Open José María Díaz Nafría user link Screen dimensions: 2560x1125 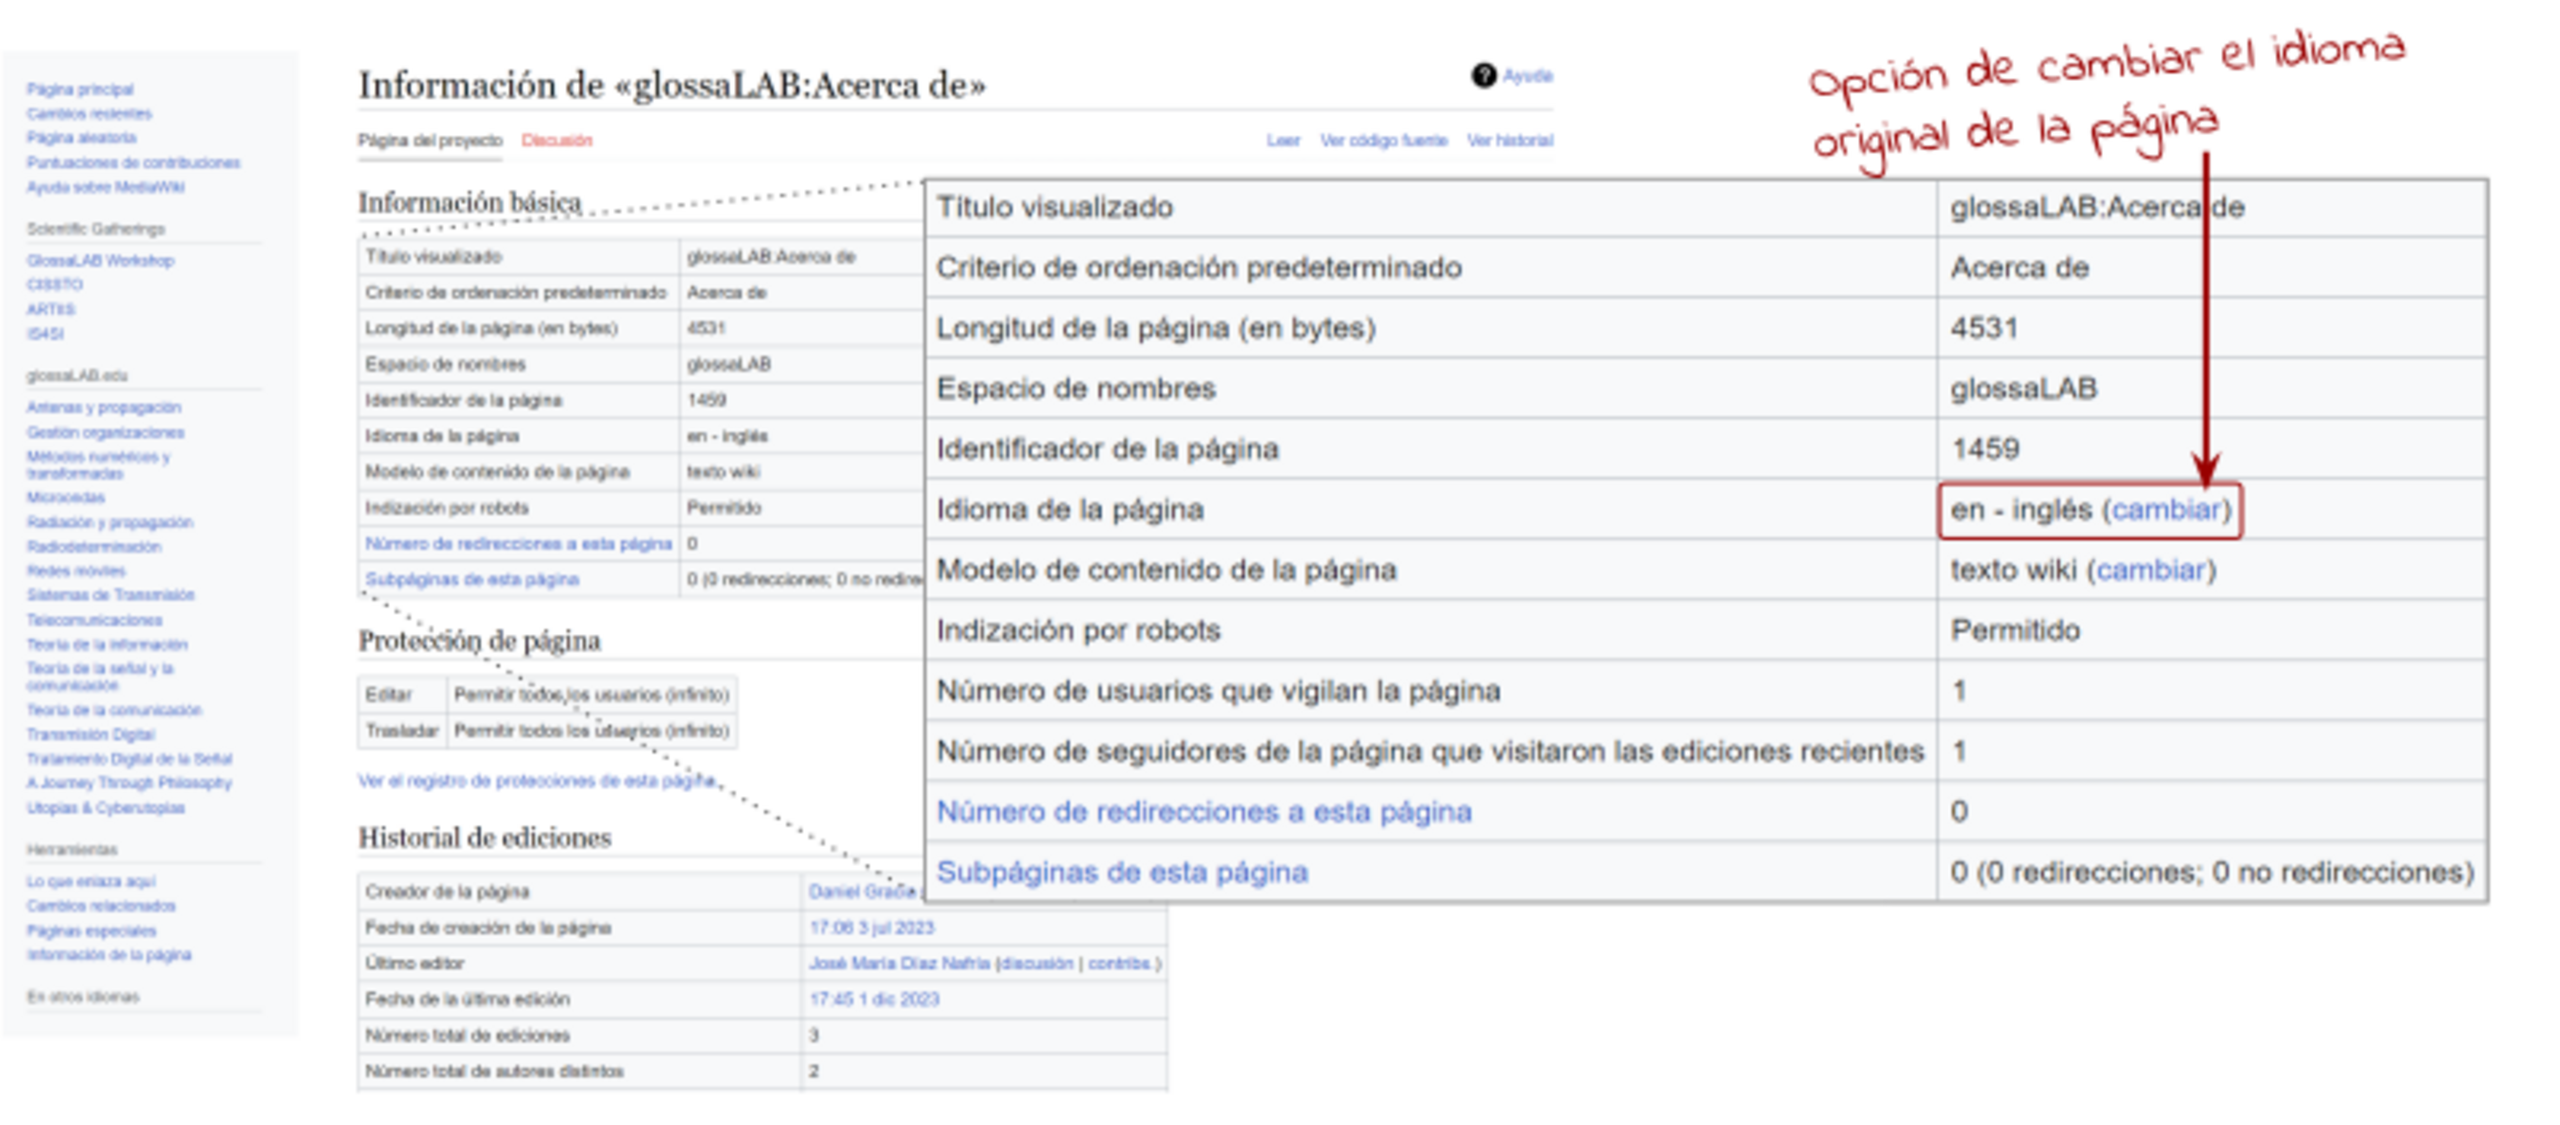point(900,963)
